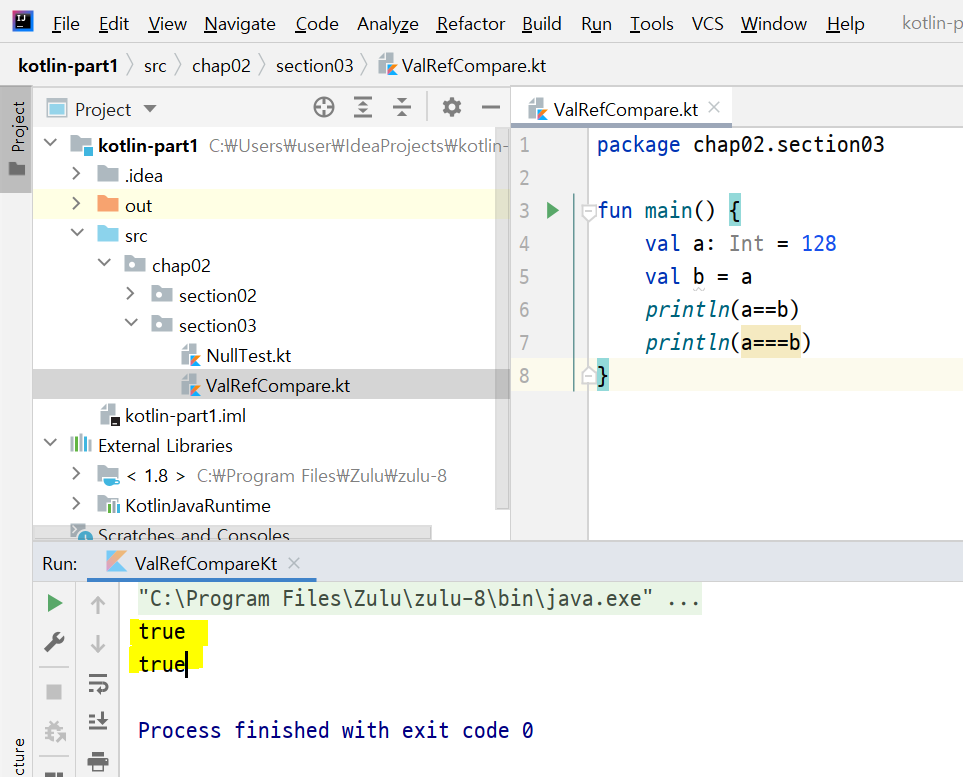
Task: Click kotlin-part1 in the breadcrumb bar
Action: pyautogui.click(x=68, y=65)
